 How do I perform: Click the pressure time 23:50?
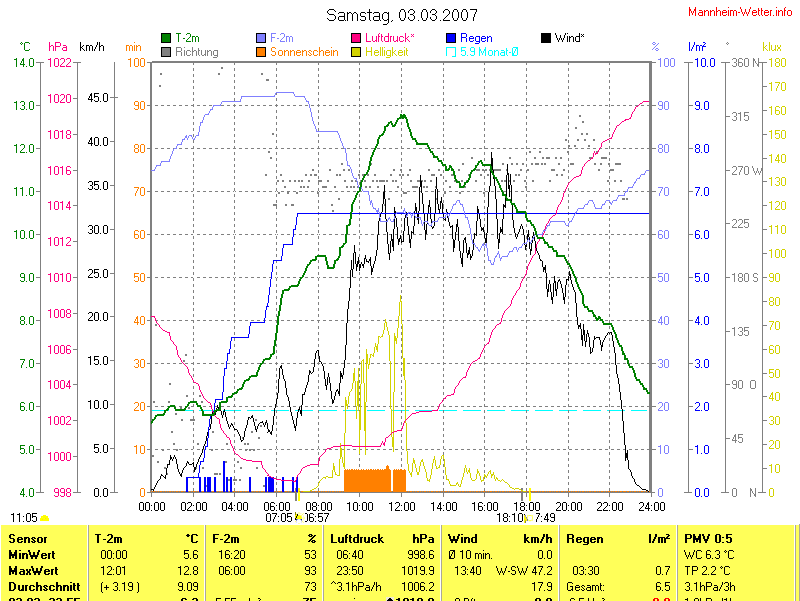[x=349, y=570]
